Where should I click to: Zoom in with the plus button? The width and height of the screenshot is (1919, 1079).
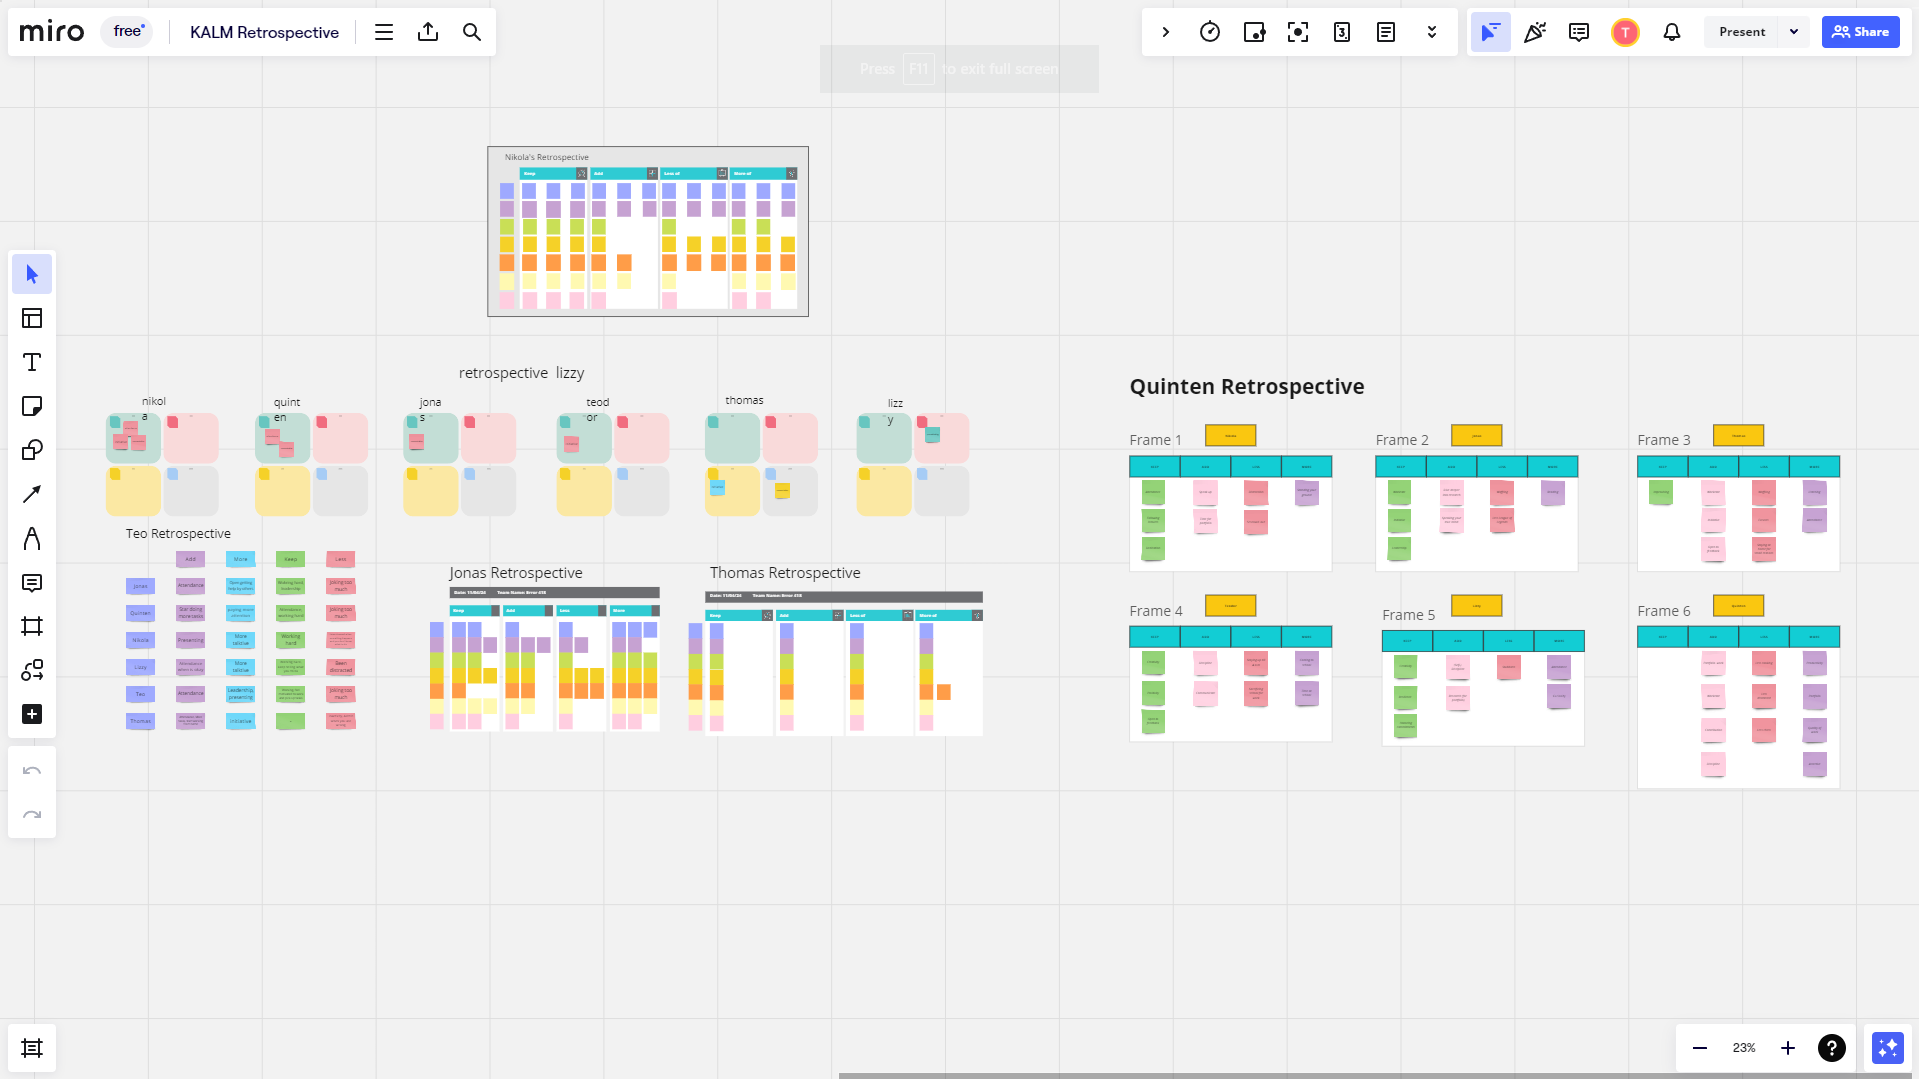click(x=1788, y=1048)
